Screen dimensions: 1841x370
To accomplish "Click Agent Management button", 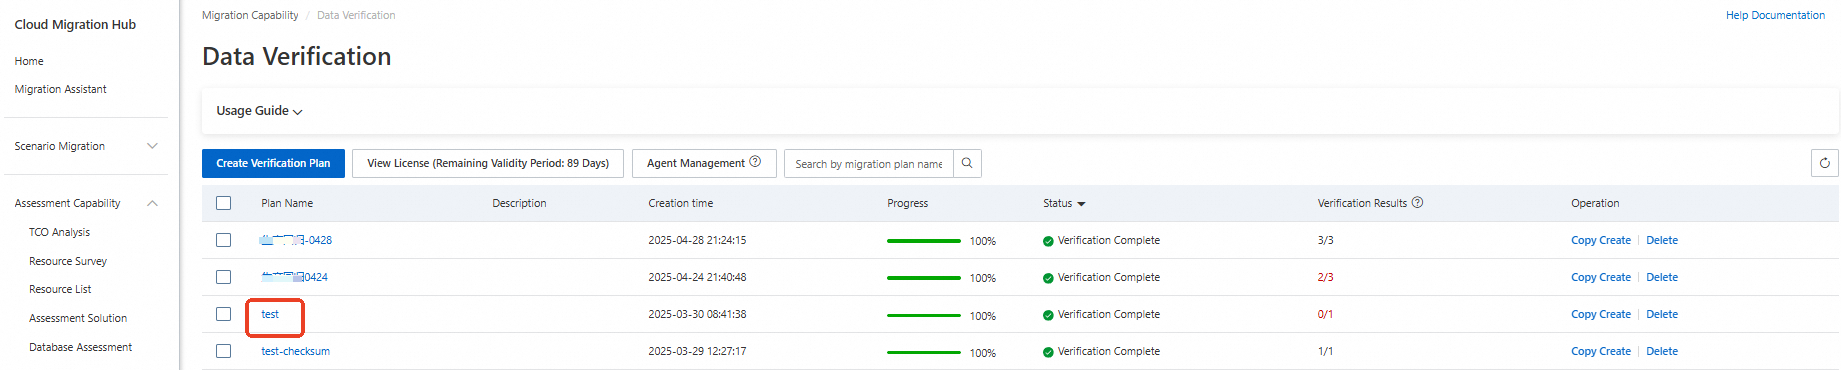I will [x=704, y=163].
